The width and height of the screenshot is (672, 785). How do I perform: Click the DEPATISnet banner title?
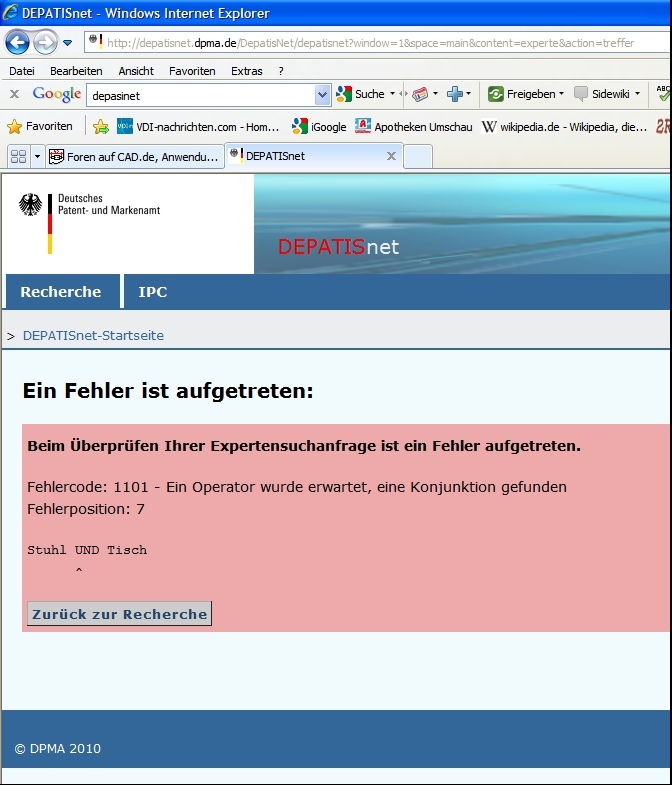click(x=338, y=246)
